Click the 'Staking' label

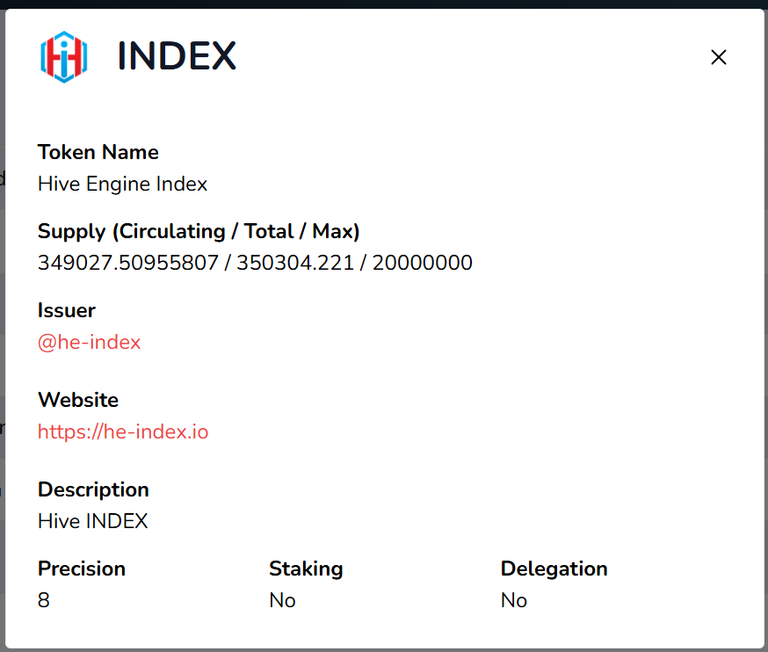[306, 569]
